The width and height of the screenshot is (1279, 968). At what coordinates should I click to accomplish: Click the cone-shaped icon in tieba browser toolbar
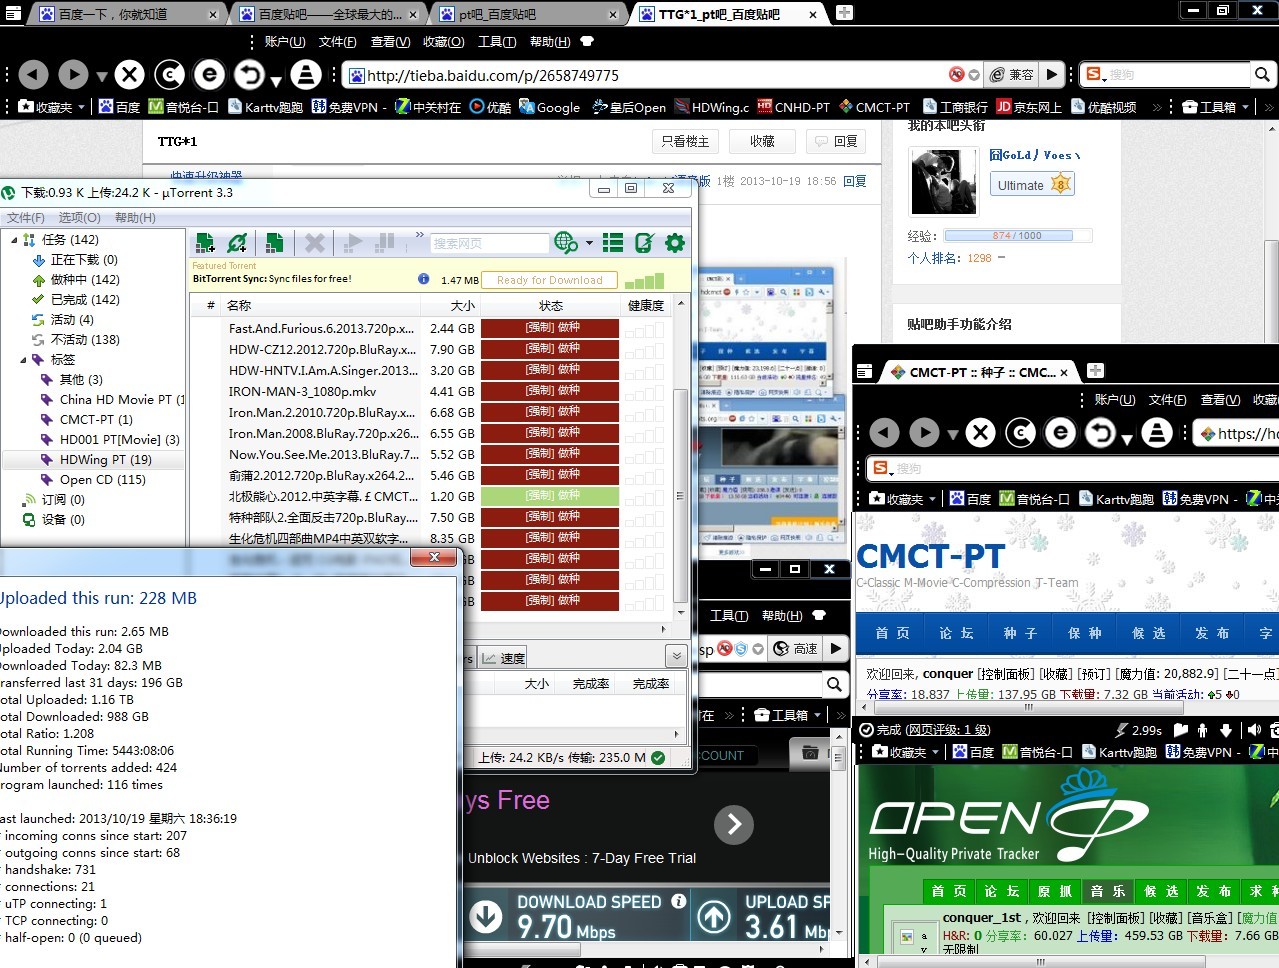pos(306,74)
